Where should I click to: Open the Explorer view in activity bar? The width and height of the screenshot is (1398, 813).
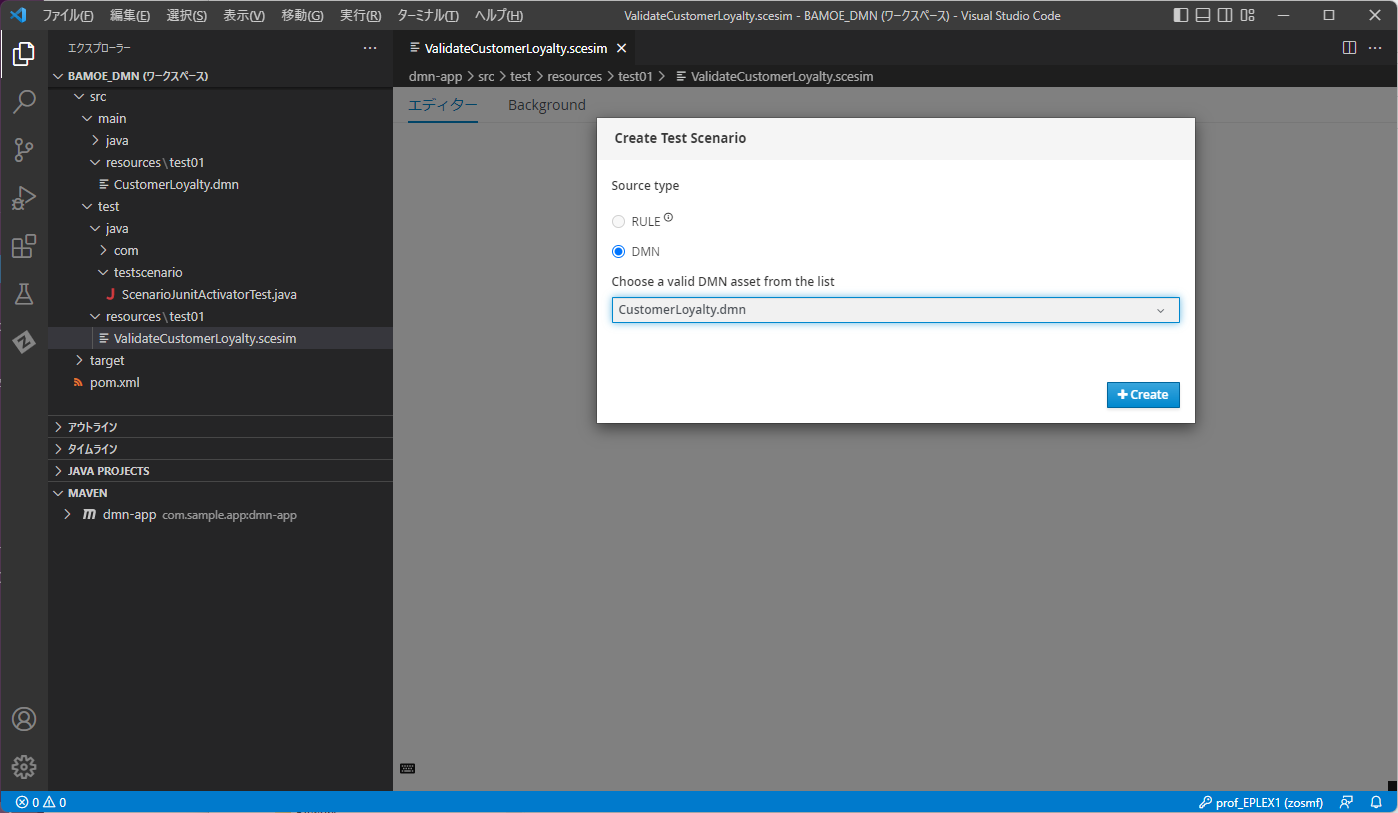coord(24,54)
